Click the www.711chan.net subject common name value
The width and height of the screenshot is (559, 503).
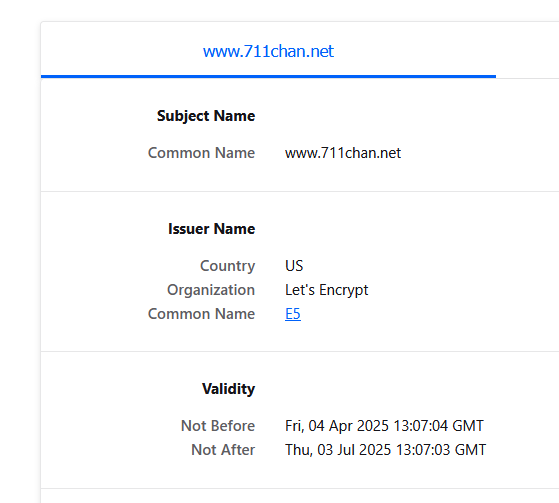(343, 153)
